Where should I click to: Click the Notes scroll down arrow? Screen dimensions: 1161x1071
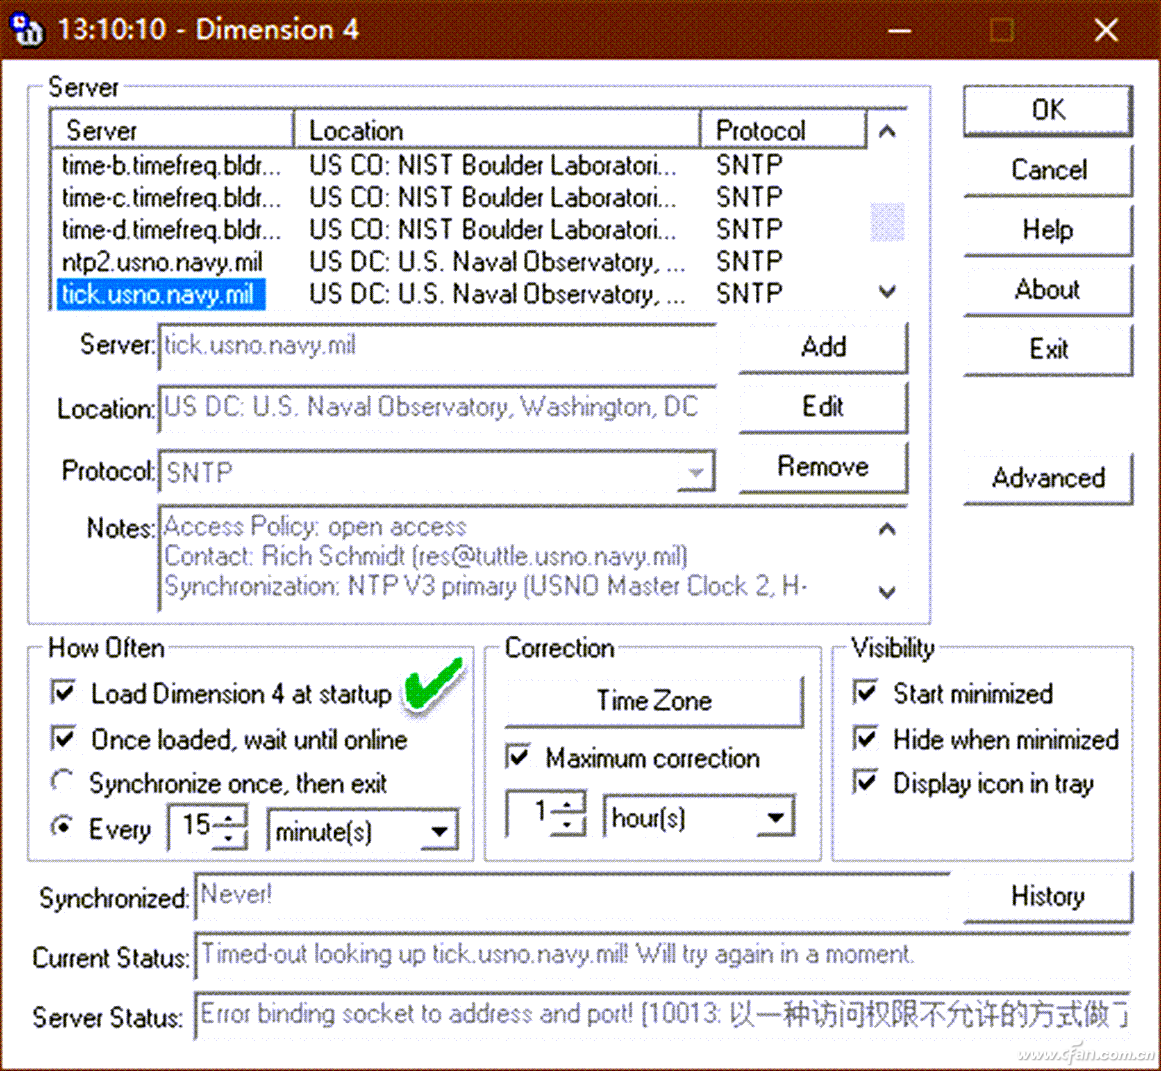click(887, 592)
